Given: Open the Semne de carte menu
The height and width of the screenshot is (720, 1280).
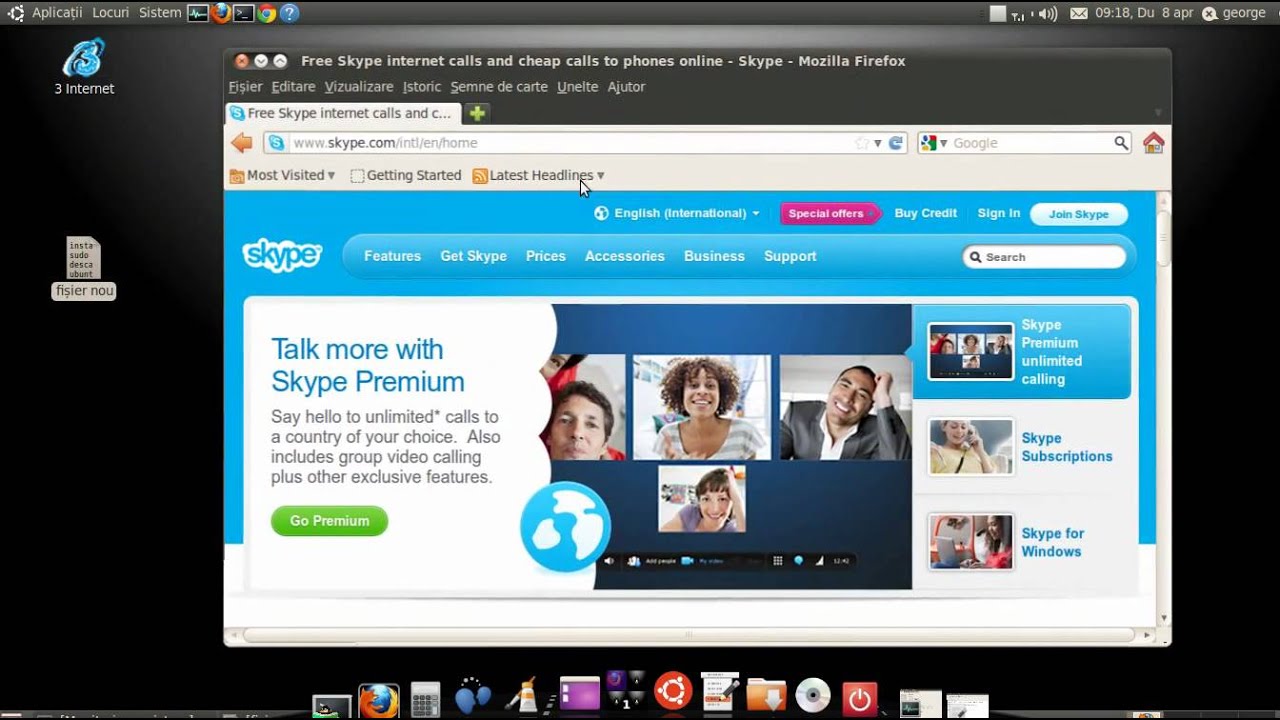Looking at the screenshot, I should pyautogui.click(x=499, y=87).
